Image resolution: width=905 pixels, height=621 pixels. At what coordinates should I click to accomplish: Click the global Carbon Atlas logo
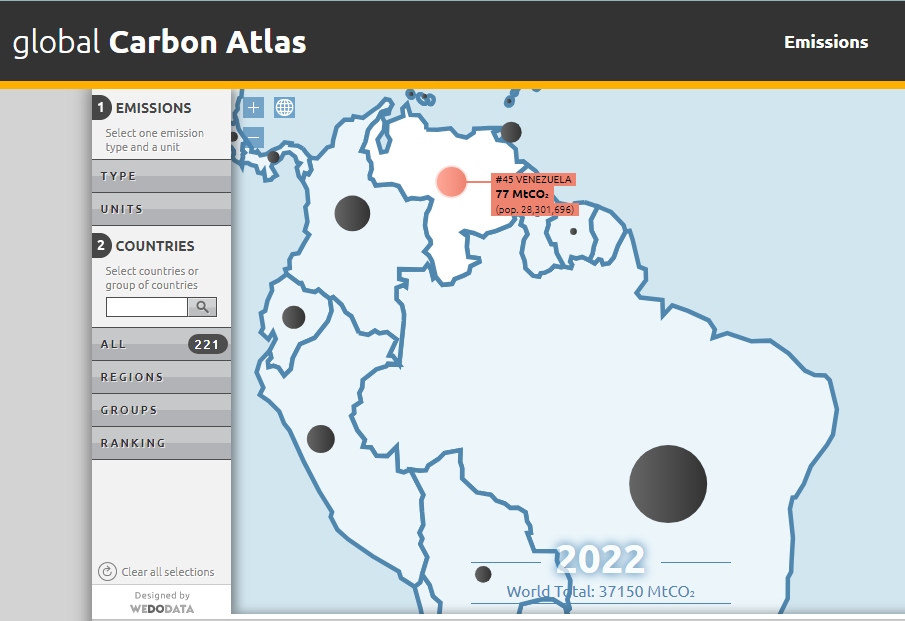(159, 43)
